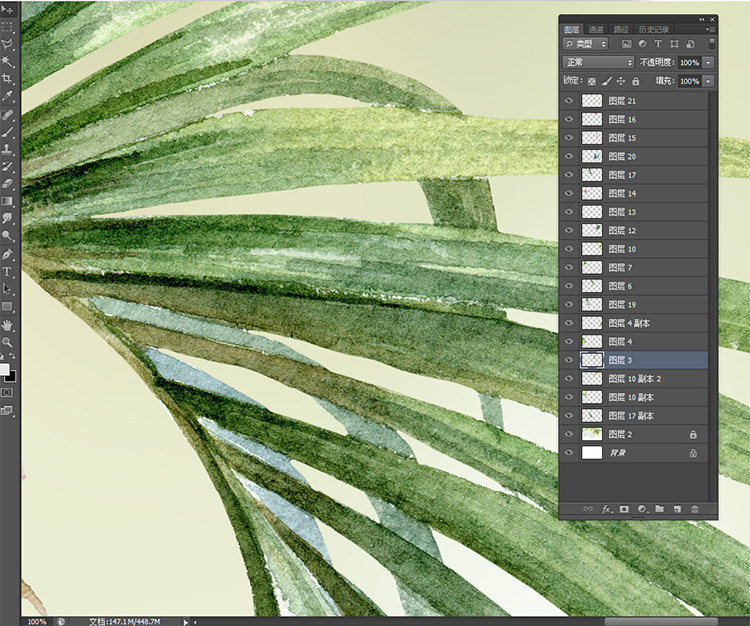Select the Eyedropper tool
The width and height of the screenshot is (750, 626).
[x=7, y=97]
